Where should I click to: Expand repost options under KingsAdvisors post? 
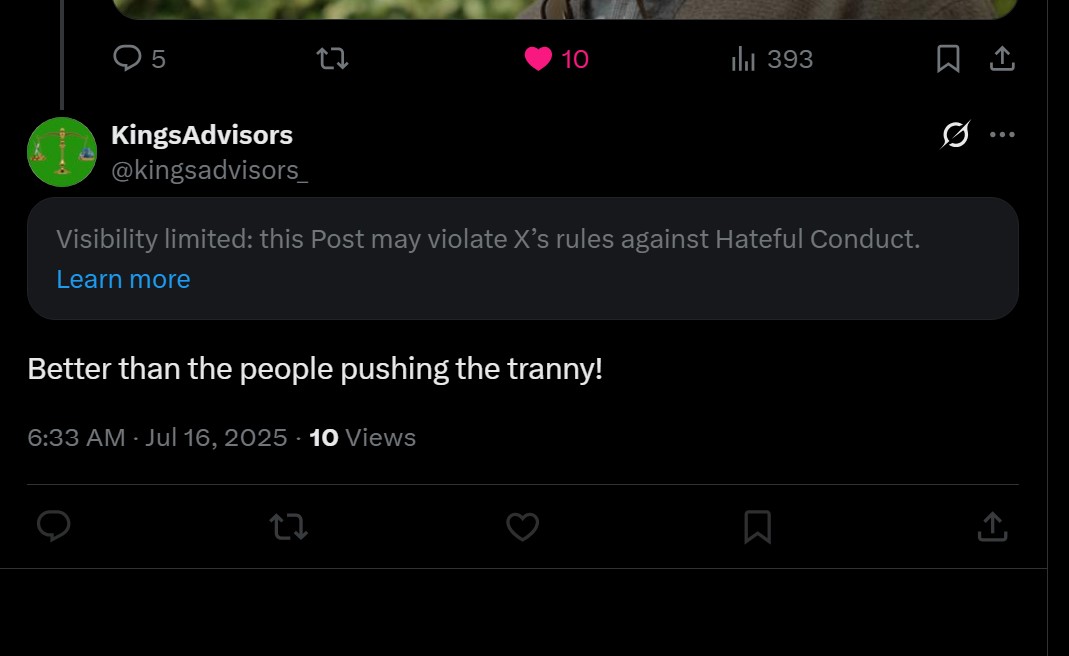pyautogui.click(x=288, y=526)
